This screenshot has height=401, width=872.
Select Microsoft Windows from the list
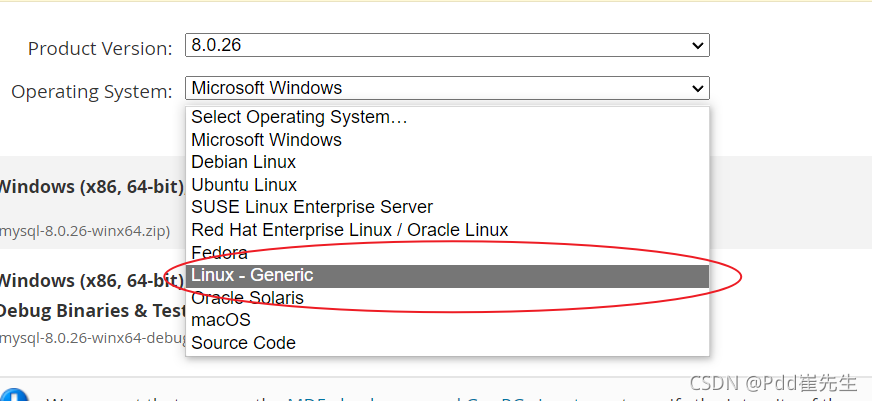(x=447, y=140)
